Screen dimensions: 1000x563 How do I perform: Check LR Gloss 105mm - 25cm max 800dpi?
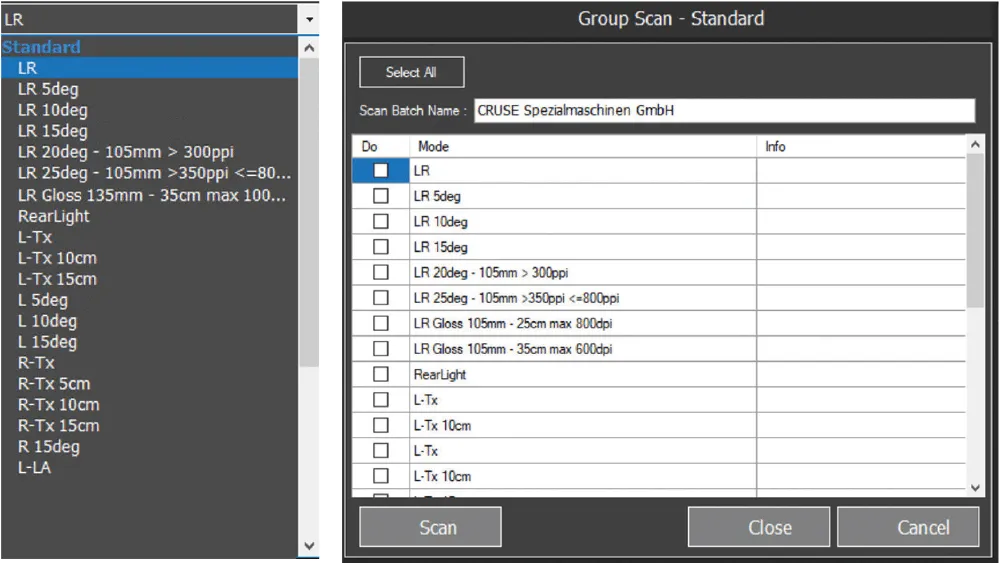[x=381, y=323]
